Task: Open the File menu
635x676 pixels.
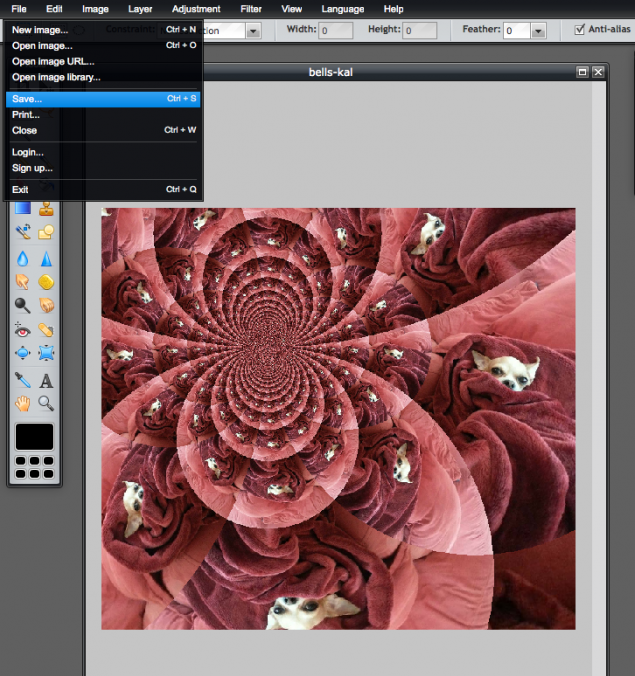Action: [19, 9]
